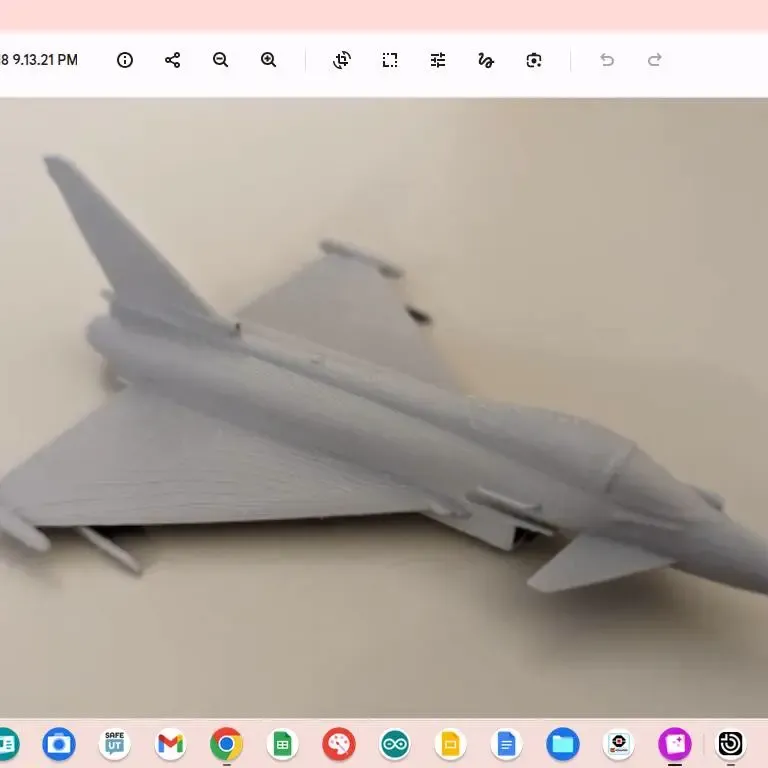The height and width of the screenshot is (768, 768).
Task: Click the fighter jet model image
Action: coord(384,408)
